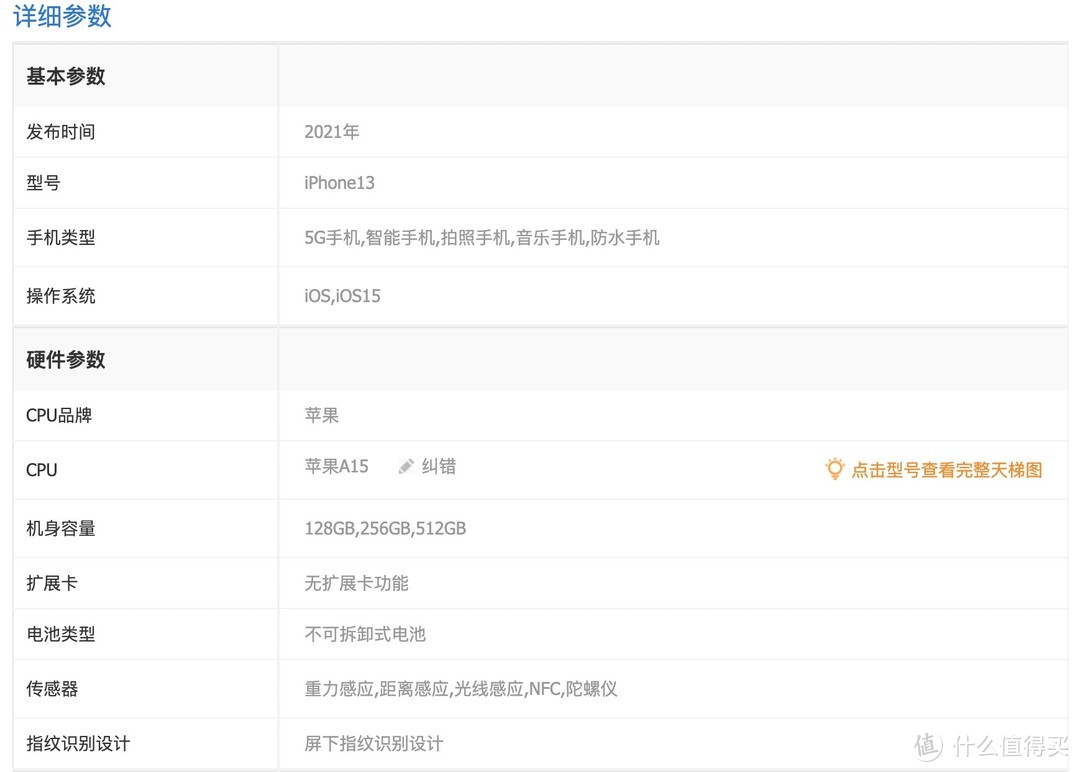Select the 苹果 CPU brand value
This screenshot has height=772, width=1080.
point(322,415)
